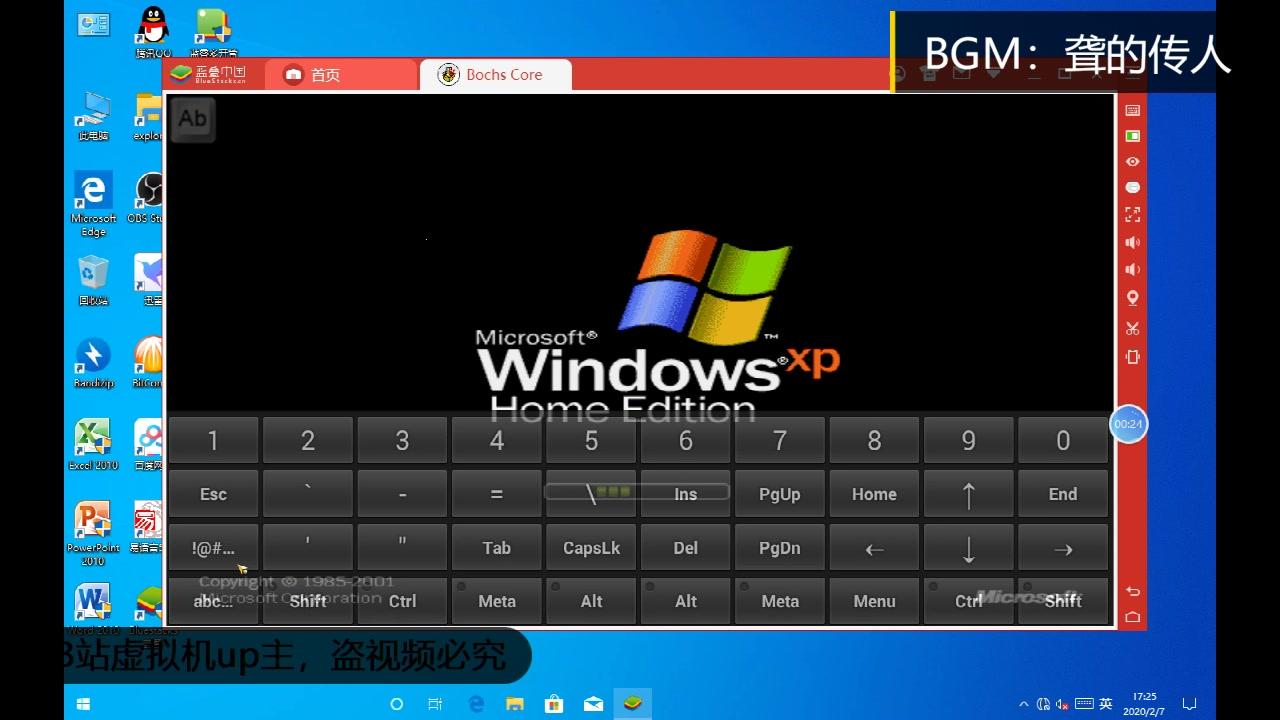Tap the PgDn key

[x=780, y=548]
